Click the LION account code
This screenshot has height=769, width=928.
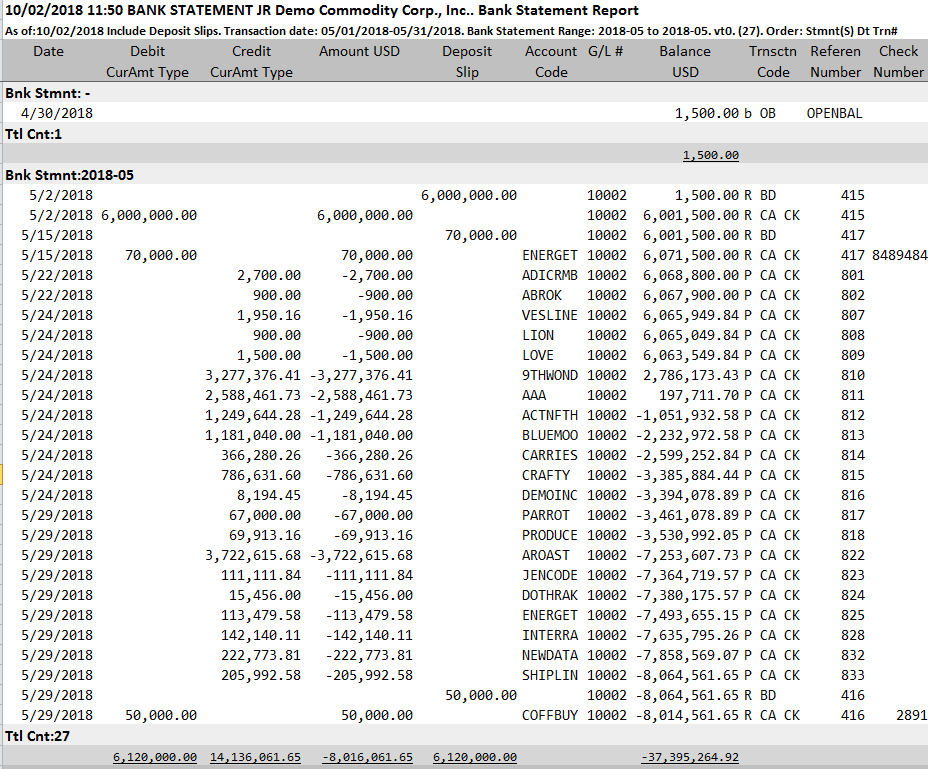tap(537, 336)
